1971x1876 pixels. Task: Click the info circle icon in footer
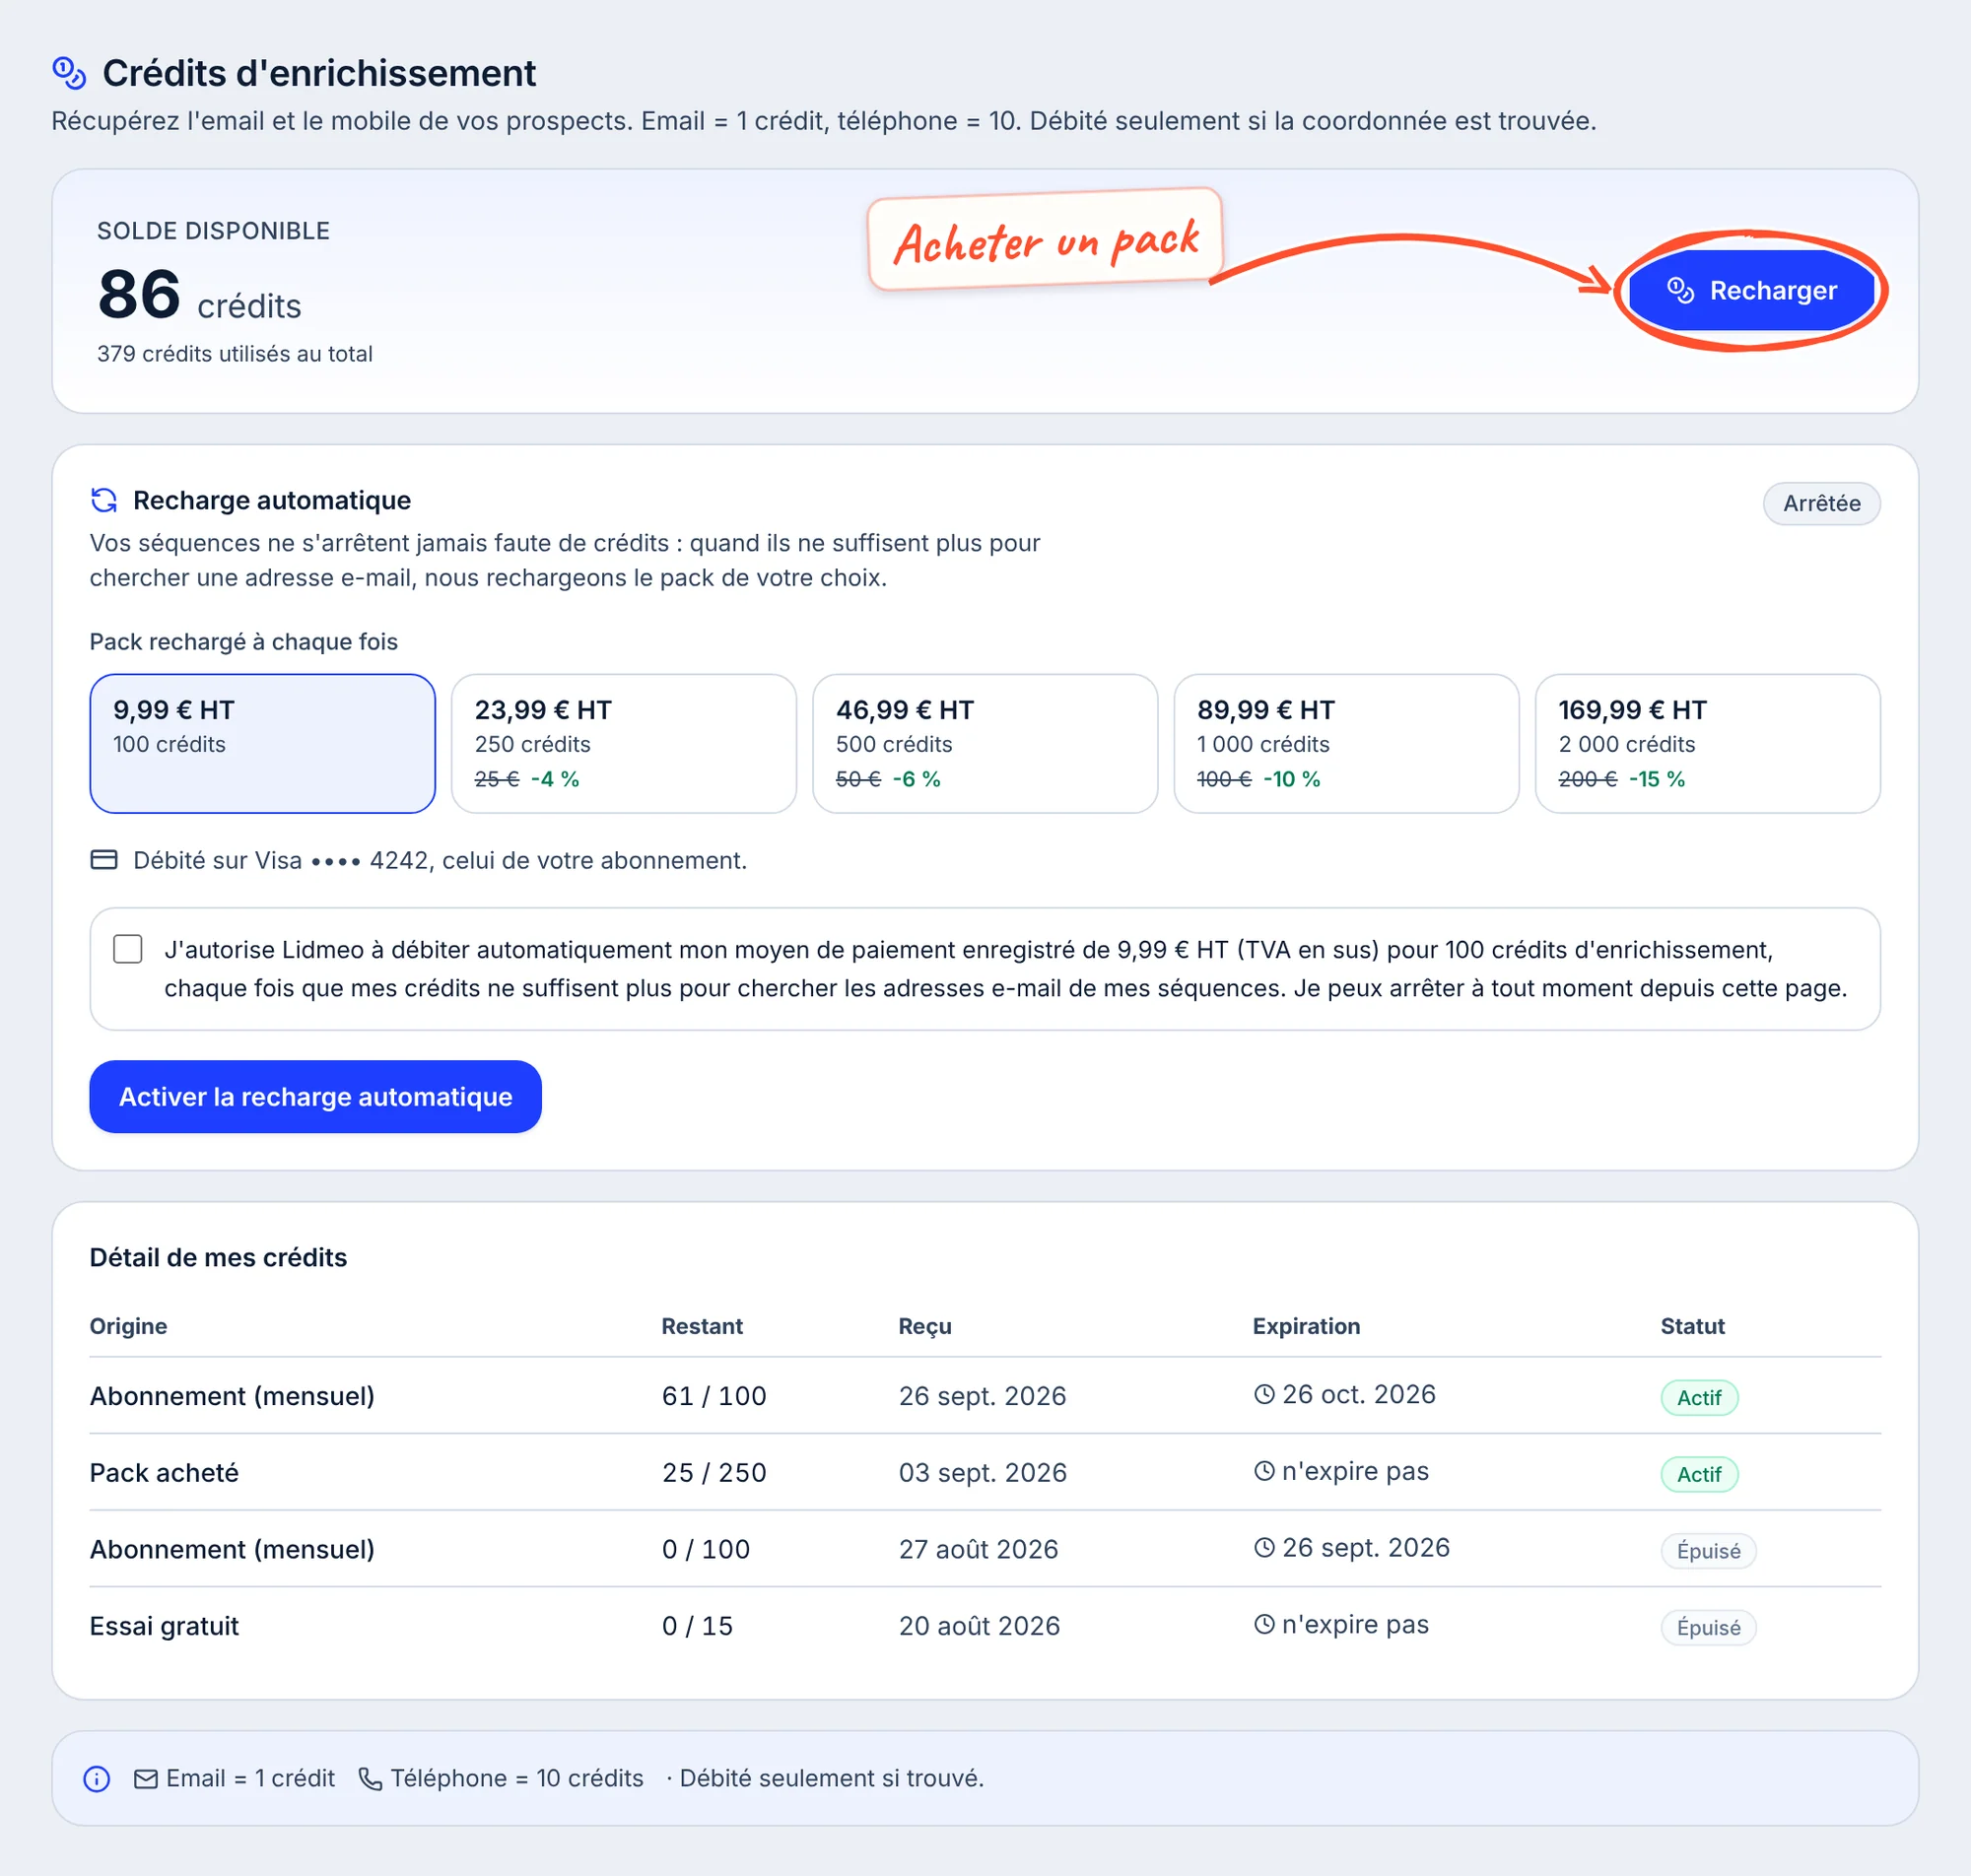[x=97, y=1779]
